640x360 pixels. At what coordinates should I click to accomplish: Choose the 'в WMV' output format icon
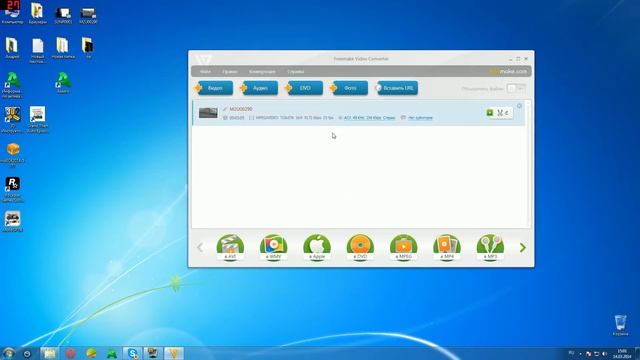pos(273,247)
